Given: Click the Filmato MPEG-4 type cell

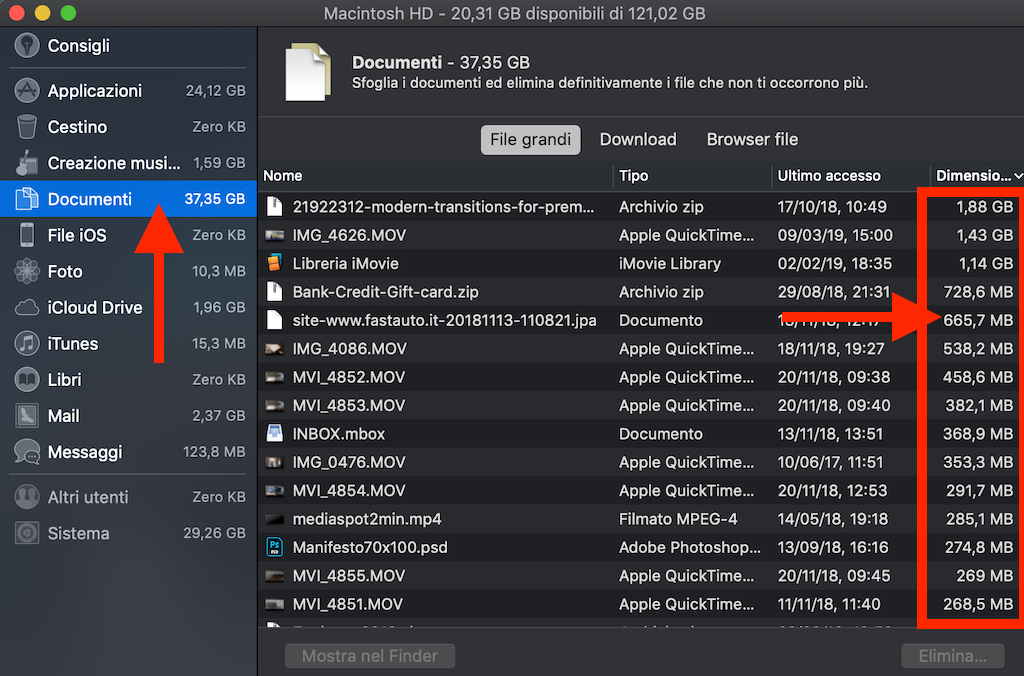Looking at the screenshot, I should coord(678,519).
